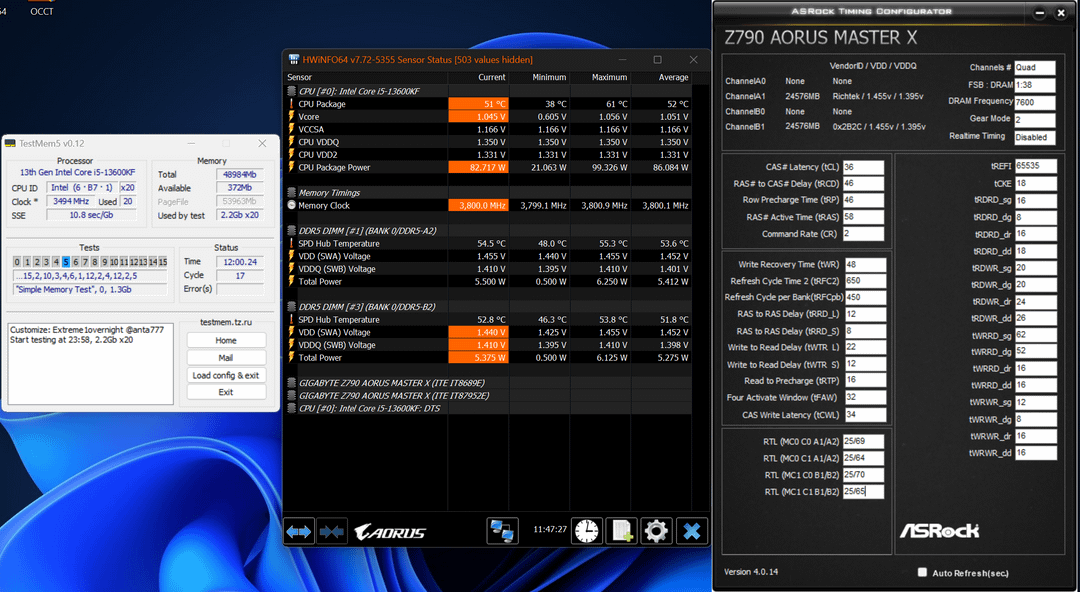Click the Gear Mode field
Screen dimensions: 1080x592
(x=1035, y=119)
